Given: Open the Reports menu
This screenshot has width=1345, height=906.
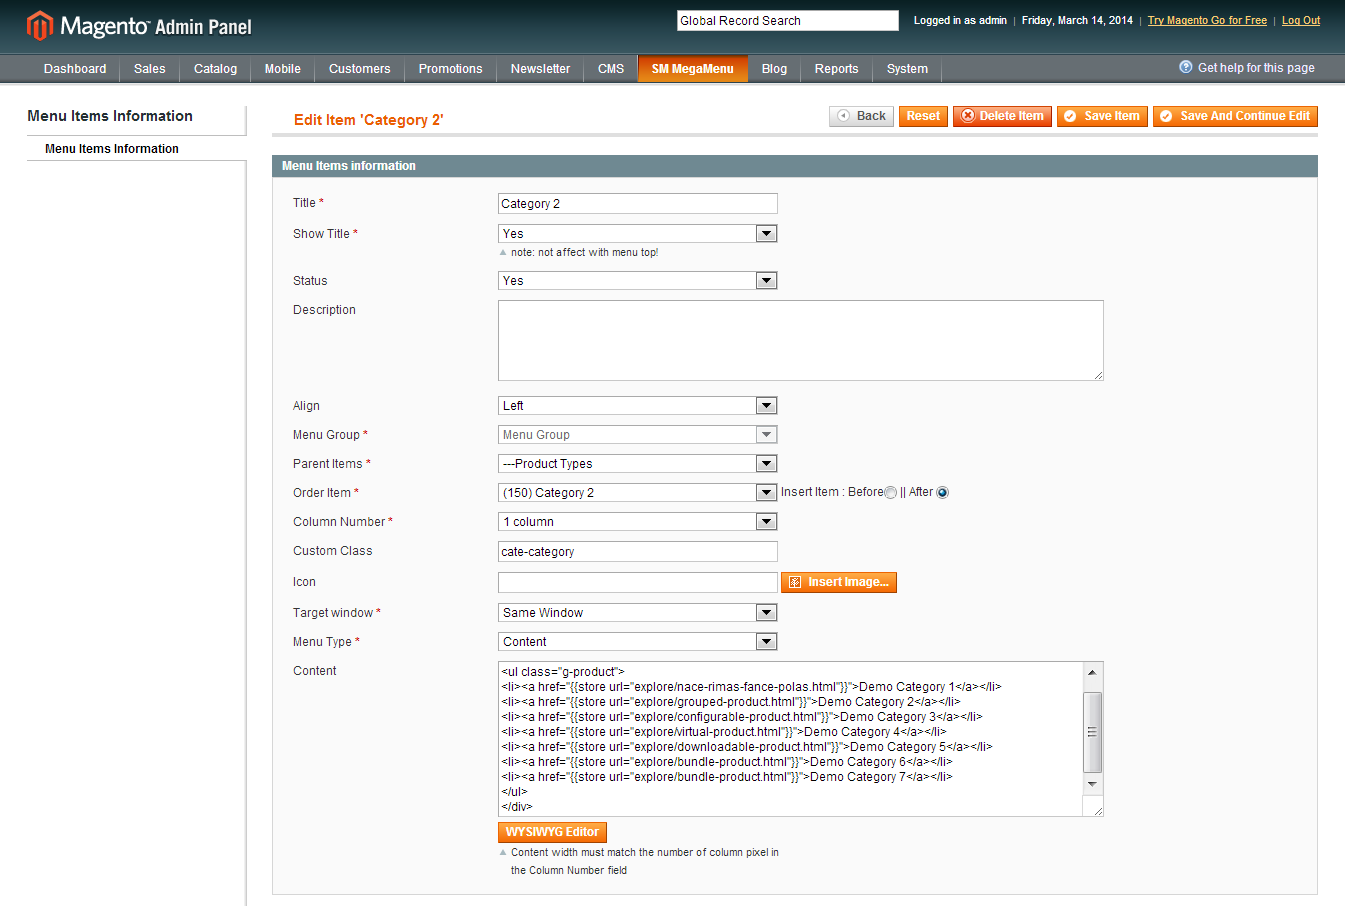Looking at the screenshot, I should pos(837,69).
